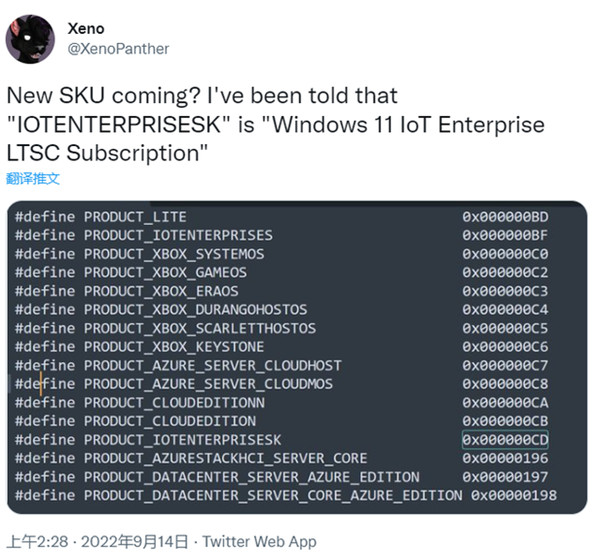
Task: Click the 0x00000198 hex value
Action: (513, 496)
